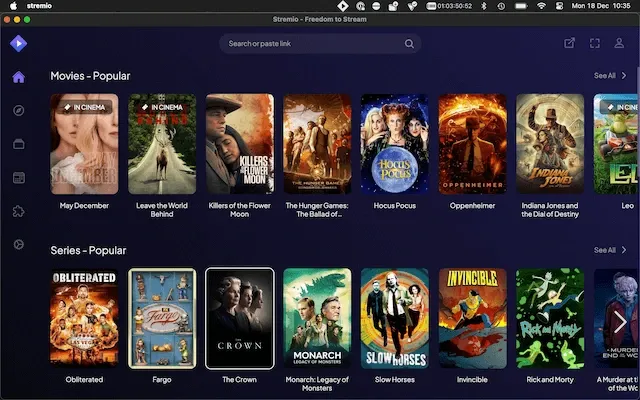Image resolution: width=640 pixels, height=400 pixels.
Task: Open Oppenheimer poster
Action: tap(472, 144)
